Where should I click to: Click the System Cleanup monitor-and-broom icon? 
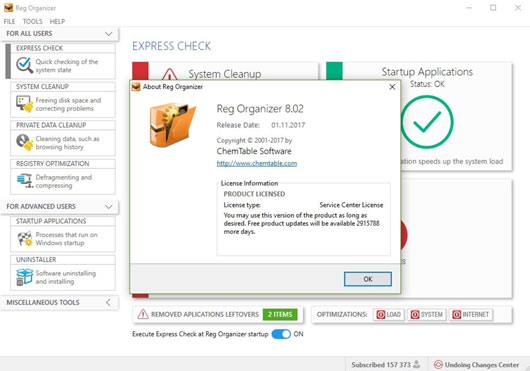tap(25, 104)
